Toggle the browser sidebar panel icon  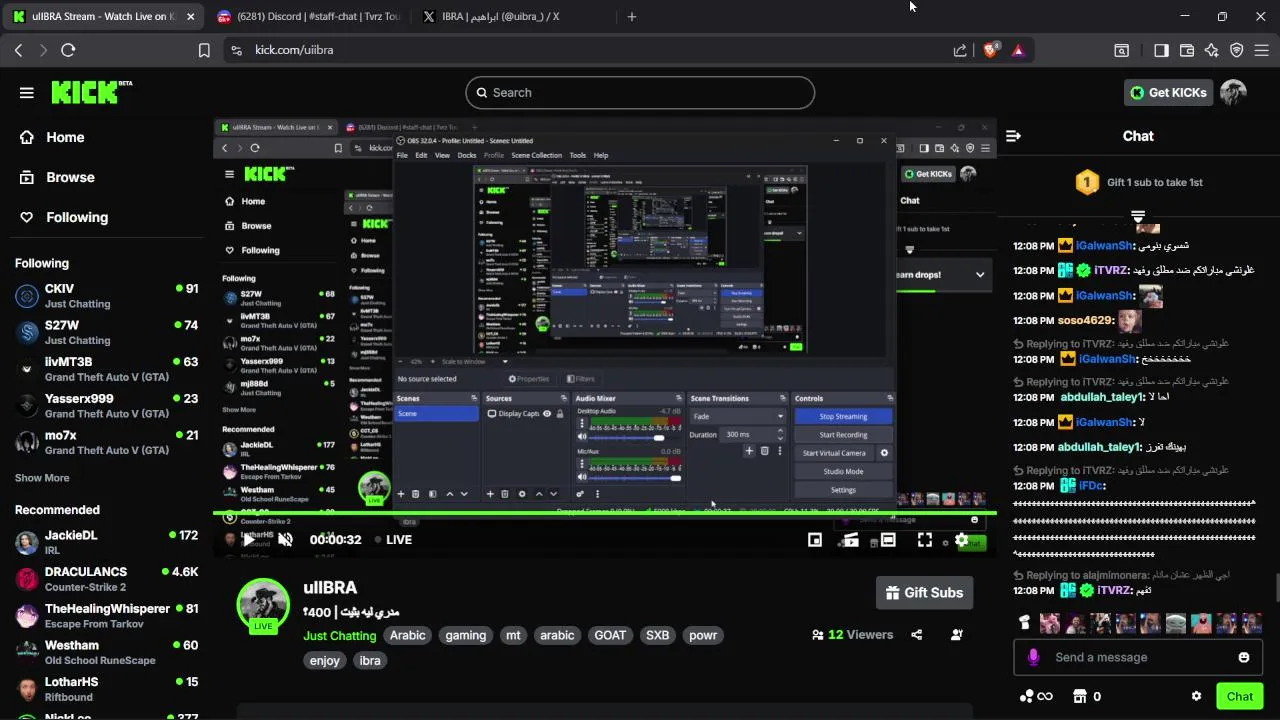pyautogui.click(x=1161, y=50)
